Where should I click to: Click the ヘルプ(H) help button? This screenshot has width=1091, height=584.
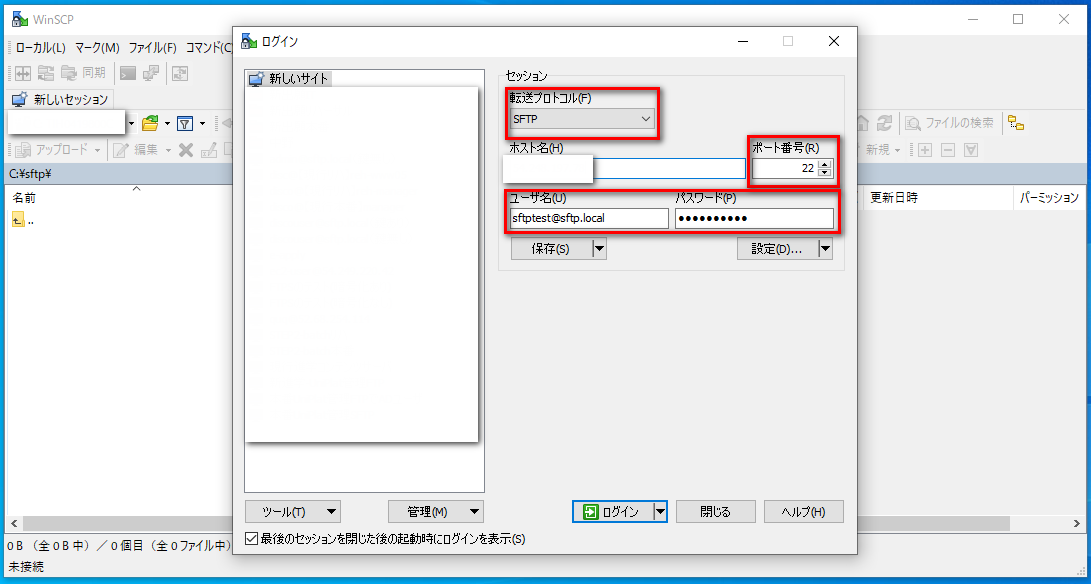[804, 512]
